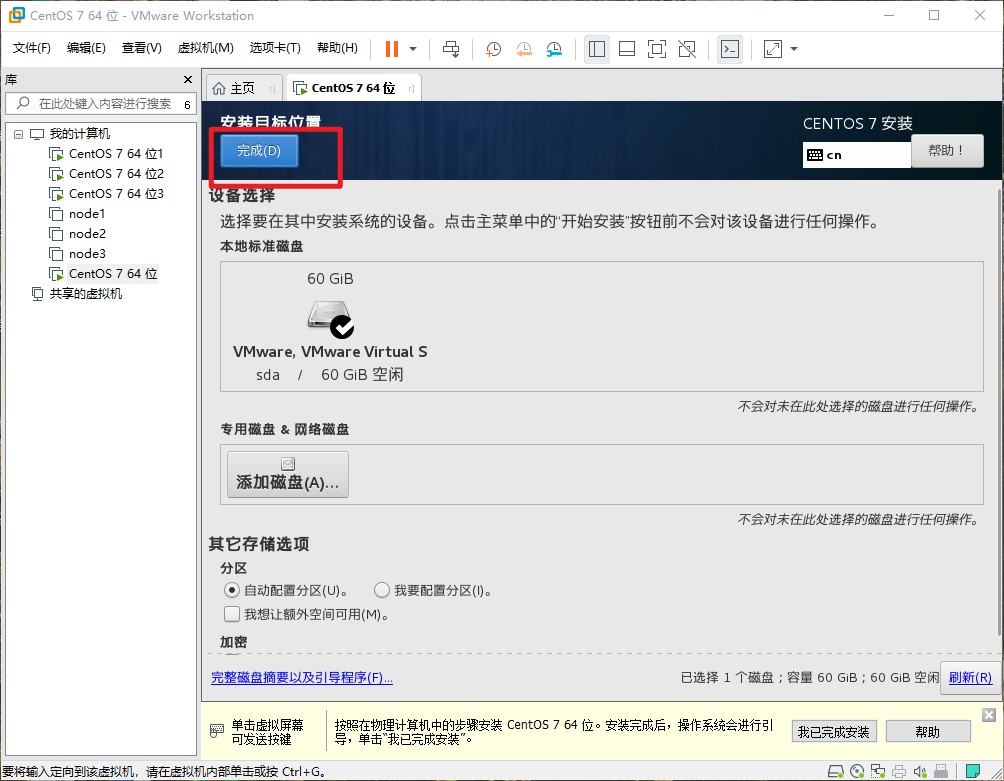Click the 帮助 button in the yellow hint bar
The width and height of the screenshot is (1004, 781).
click(928, 732)
